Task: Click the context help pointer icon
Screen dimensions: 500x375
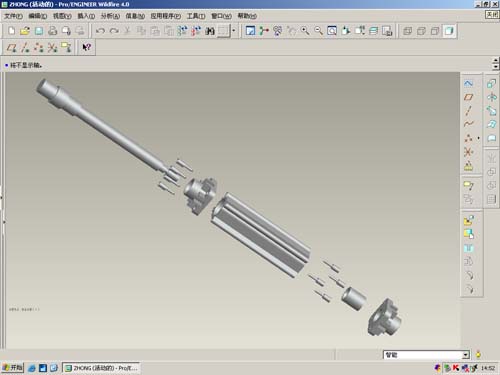Action: point(86,47)
